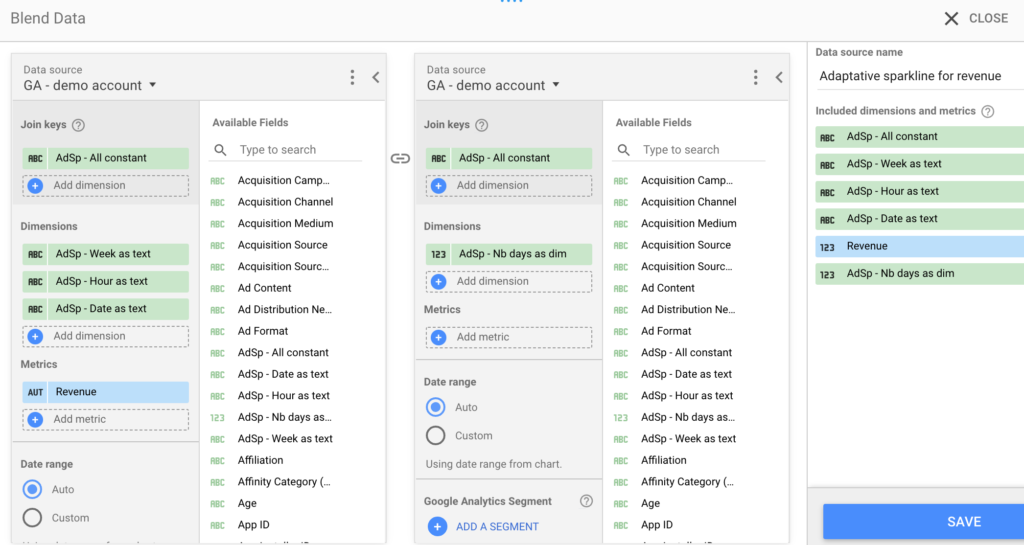1024x545 pixels.
Task: Click Add dimension under second source Join keys
Action: pyautogui.click(x=509, y=186)
